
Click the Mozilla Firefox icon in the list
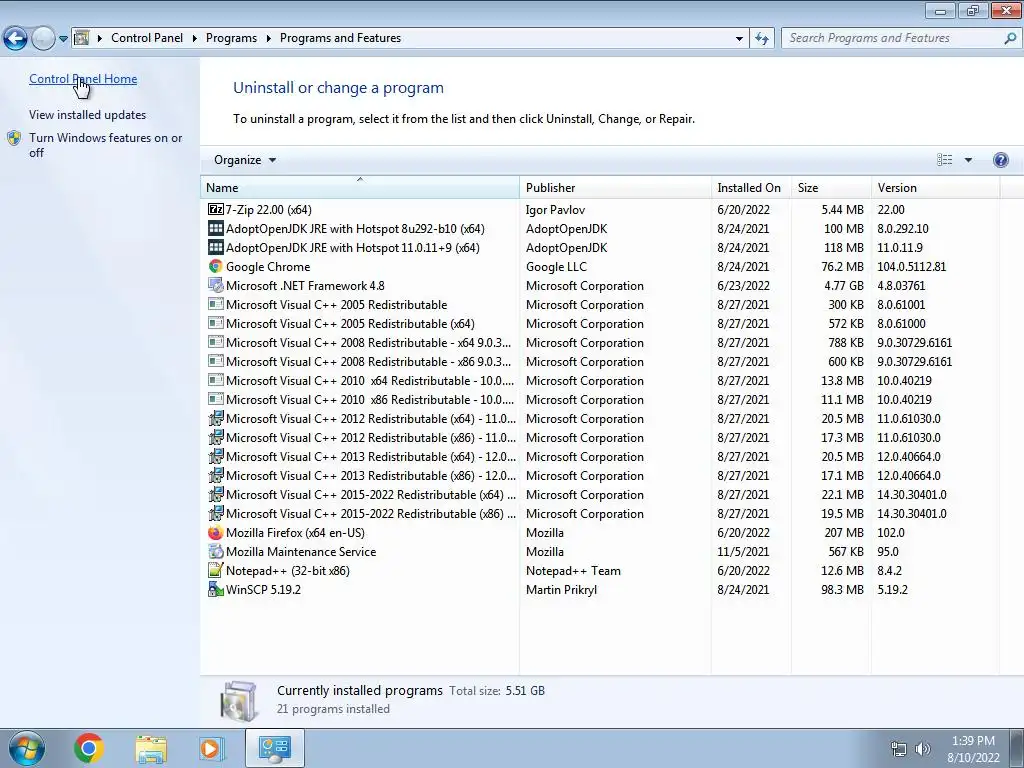216,532
